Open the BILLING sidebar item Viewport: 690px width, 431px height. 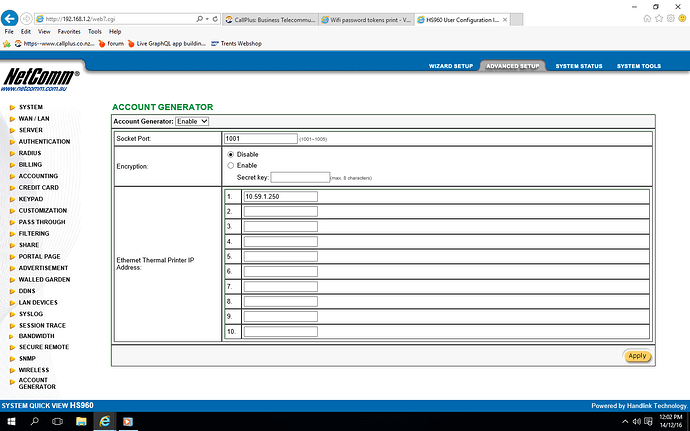(x=30, y=164)
